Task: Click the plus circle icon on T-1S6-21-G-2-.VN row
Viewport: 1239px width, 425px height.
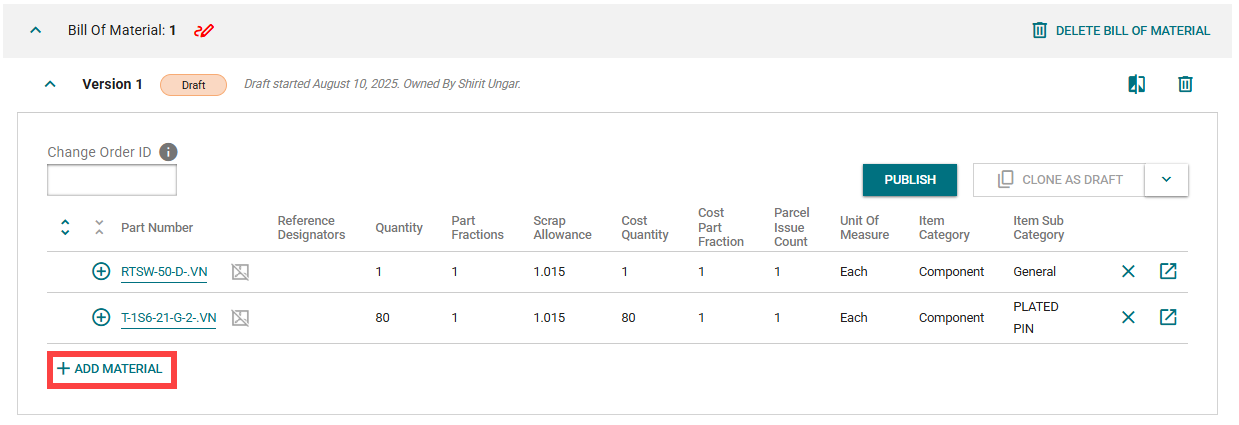Action: coord(101,317)
